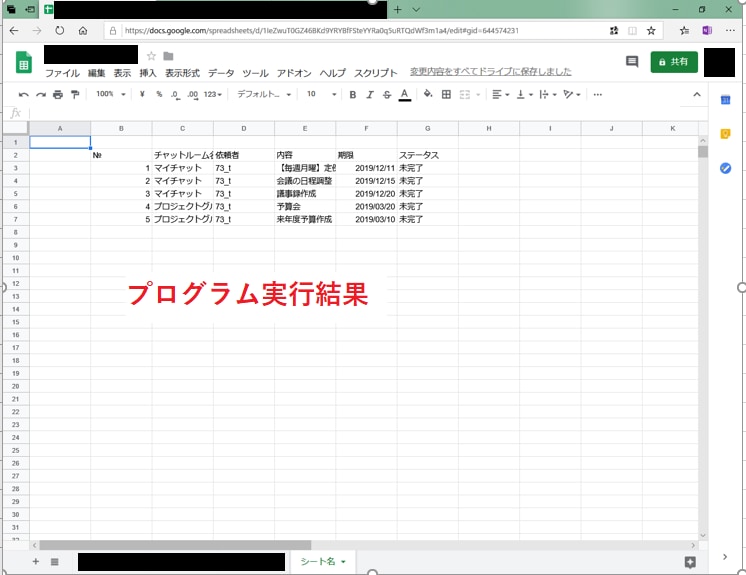Viewport: 746px width, 575px height.
Task: Select the paint format roller icon
Action: (x=75, y=95)
